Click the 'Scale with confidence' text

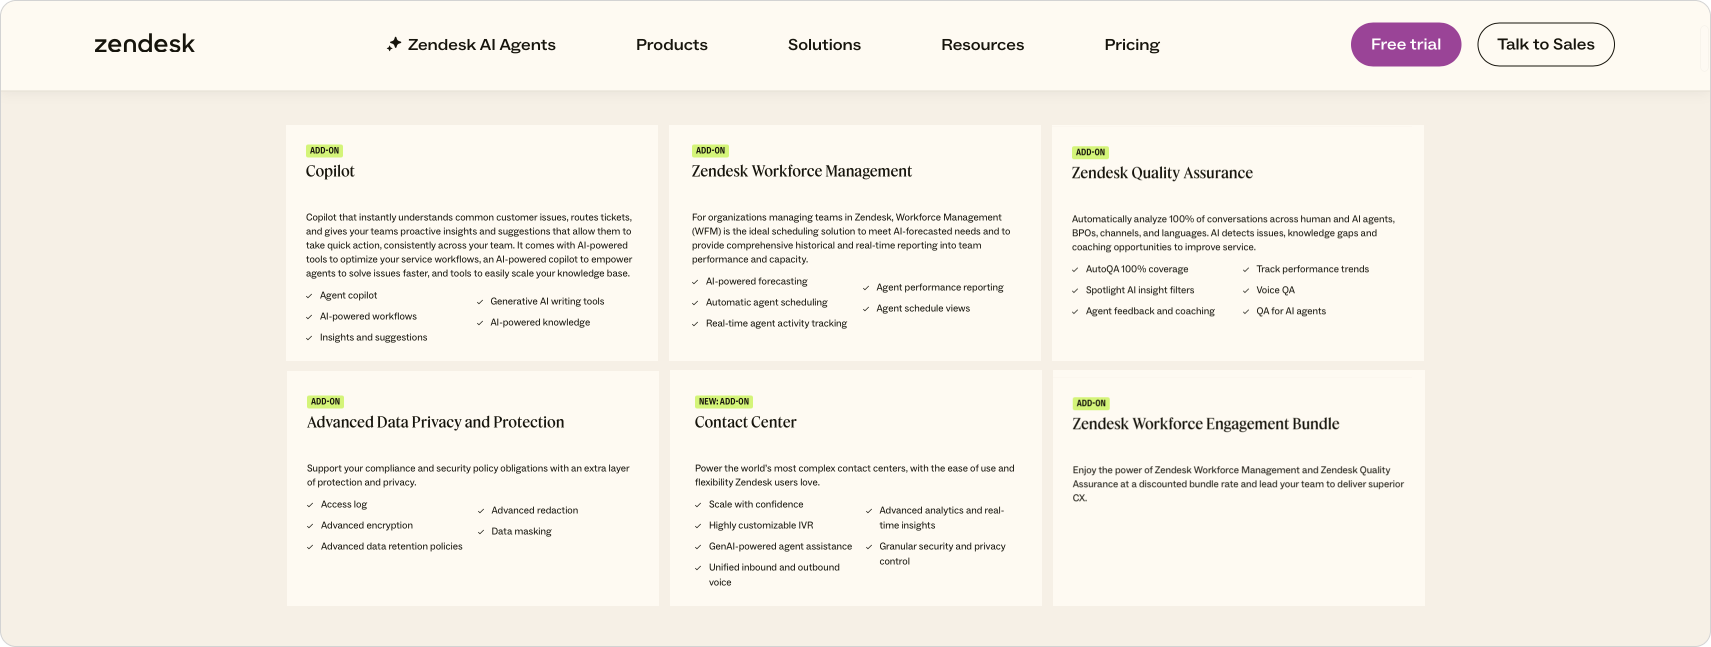coord(756,505)
